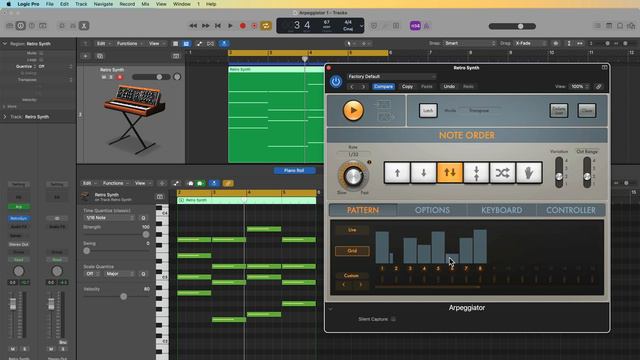This screenshot has height=360, width=640.
Task: Click the plugin Copy button
Action: [x=407, y=87]
